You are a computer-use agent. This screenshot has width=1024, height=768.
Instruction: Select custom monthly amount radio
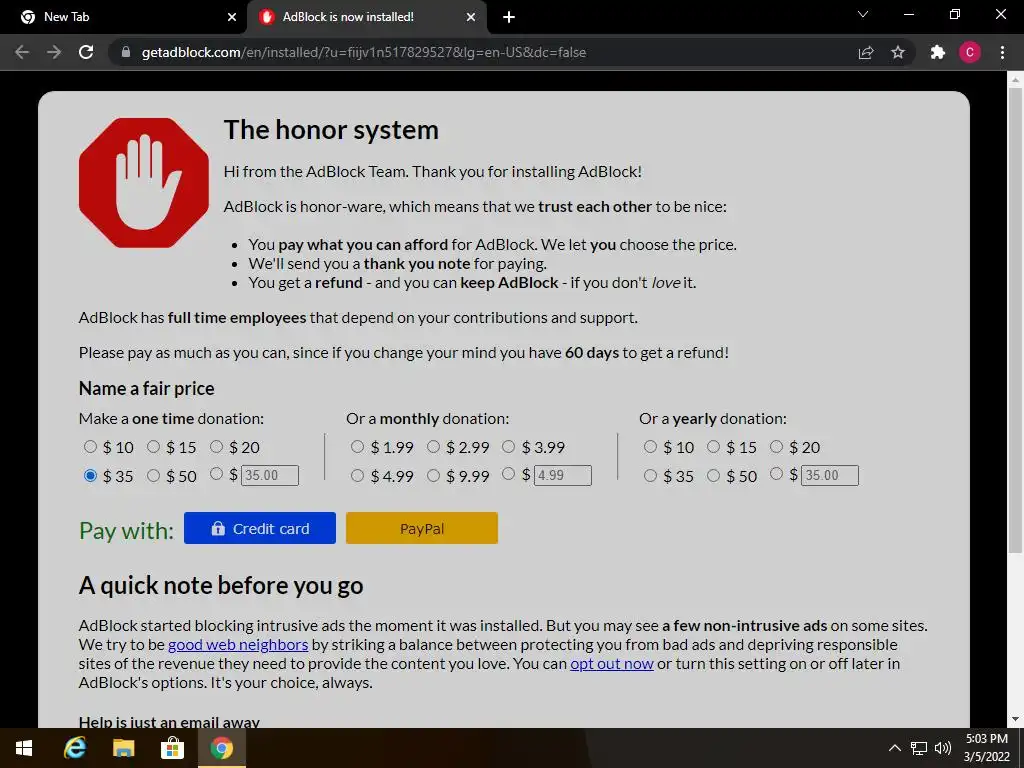click(509, 474)
